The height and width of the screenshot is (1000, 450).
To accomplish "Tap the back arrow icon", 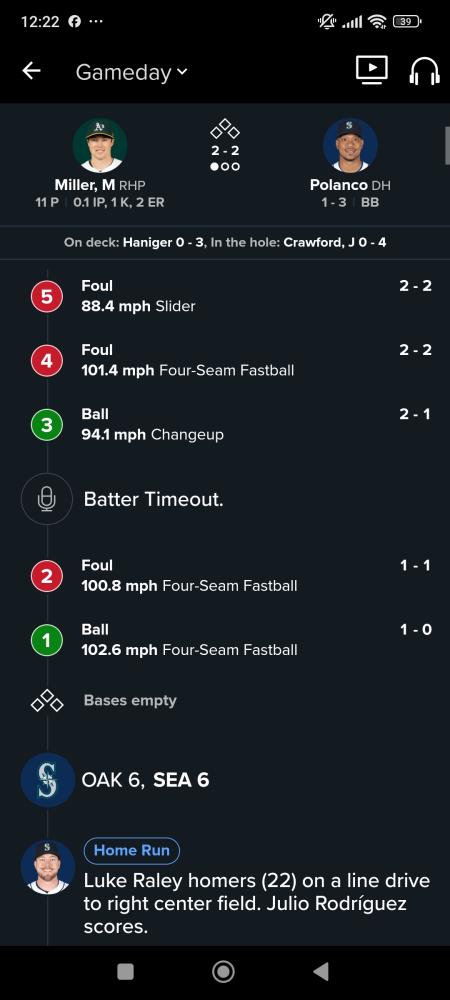I will (31, 71).
